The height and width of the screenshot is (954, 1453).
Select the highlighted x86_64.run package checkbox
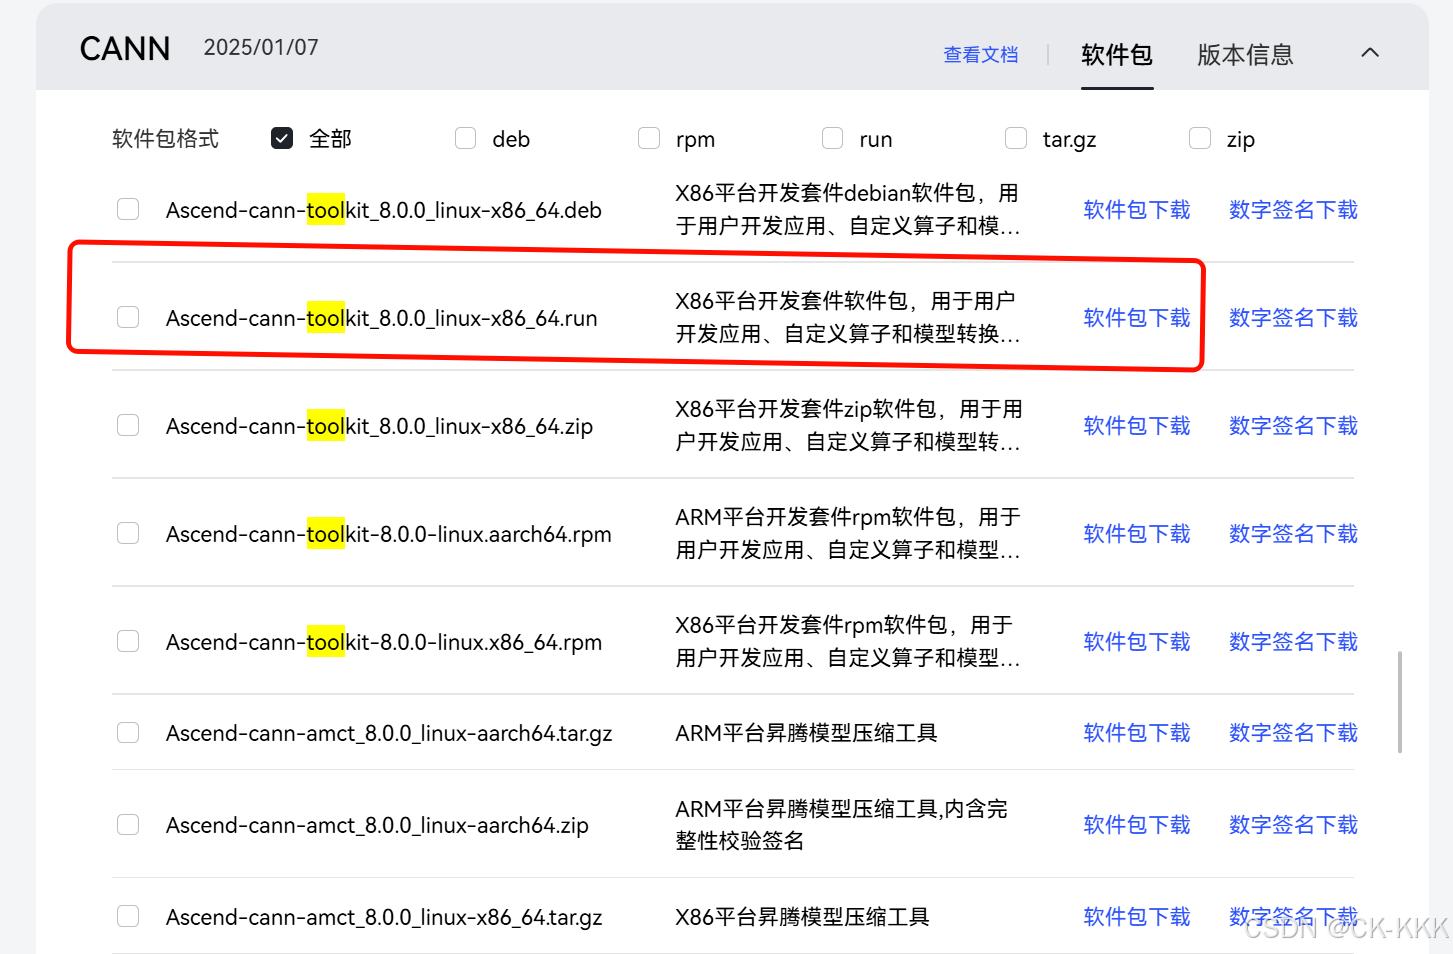pyautogui.click(x=127, y=316)
